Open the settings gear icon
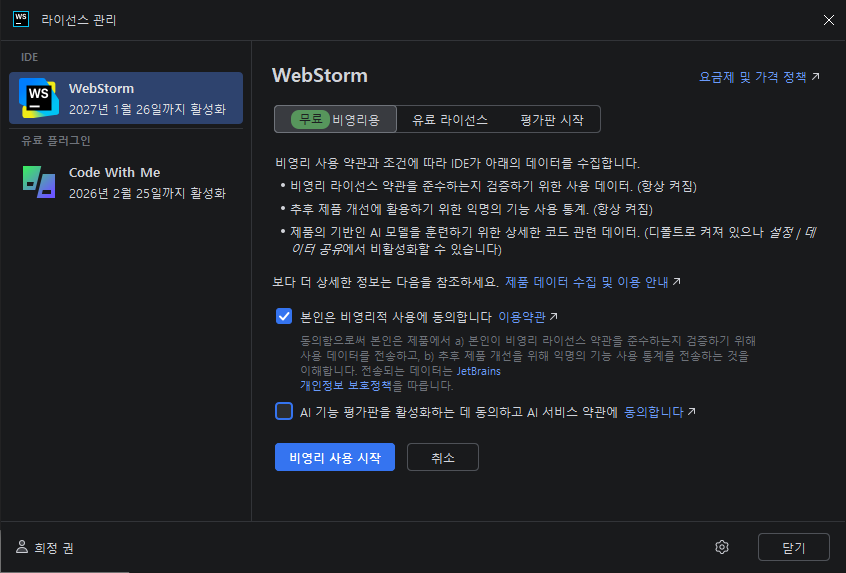The width and height of the screenshot is (846, 573). (x=722, y=547)
